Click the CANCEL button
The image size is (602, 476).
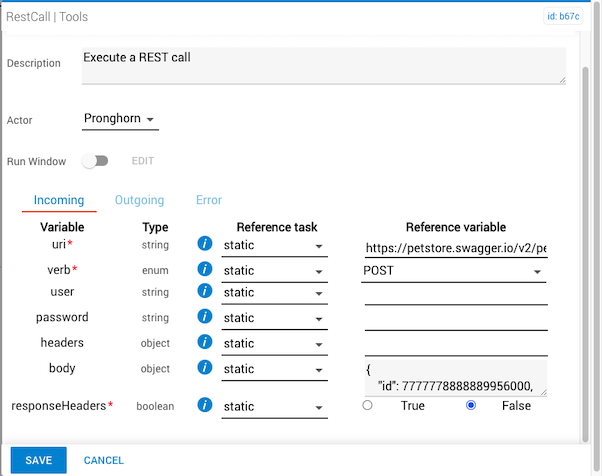coord(104,460)
